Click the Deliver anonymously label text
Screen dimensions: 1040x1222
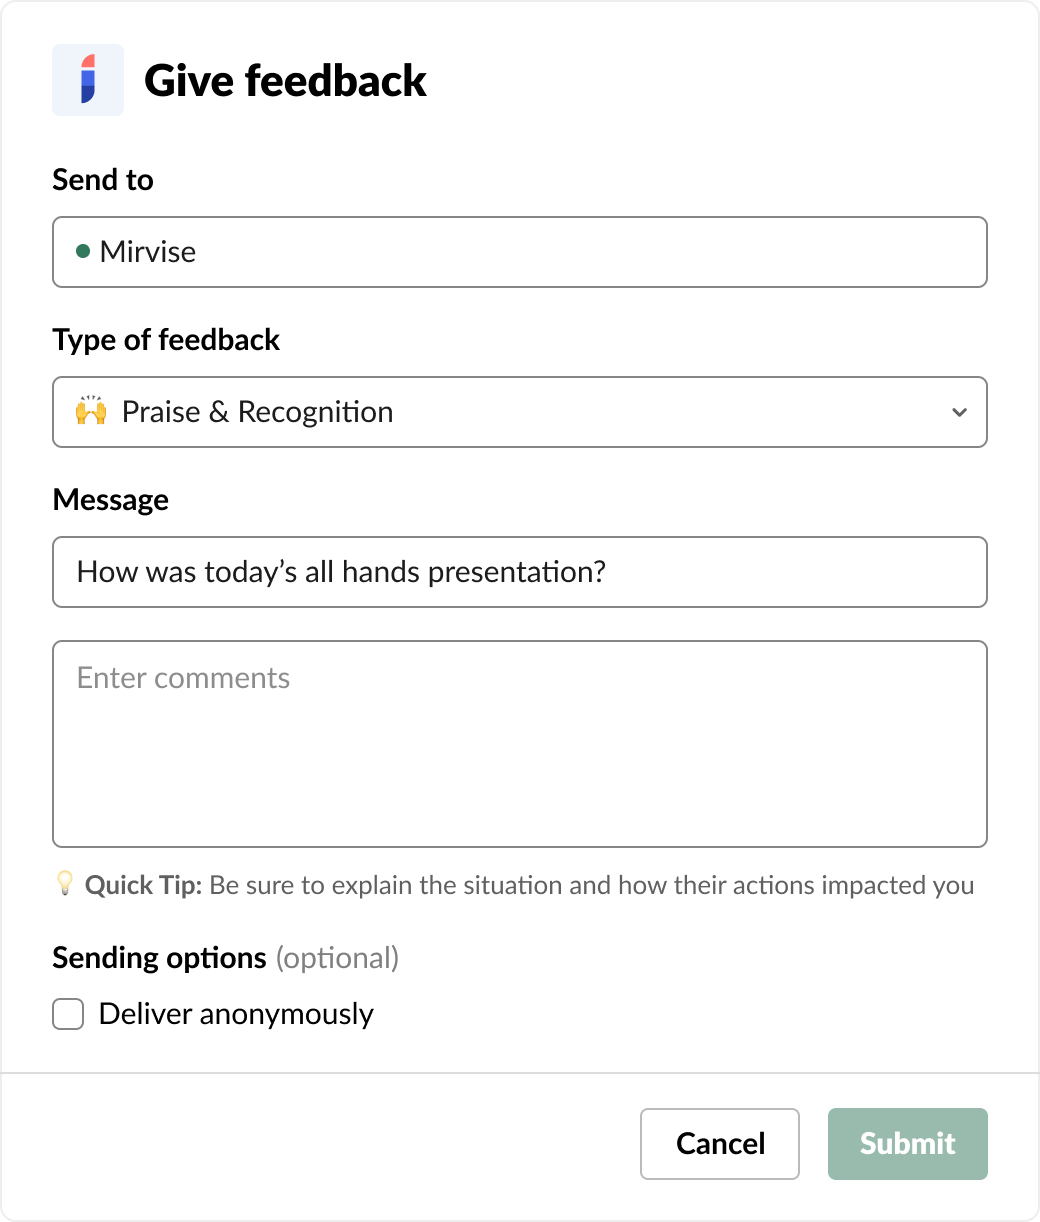(236, 1014)
